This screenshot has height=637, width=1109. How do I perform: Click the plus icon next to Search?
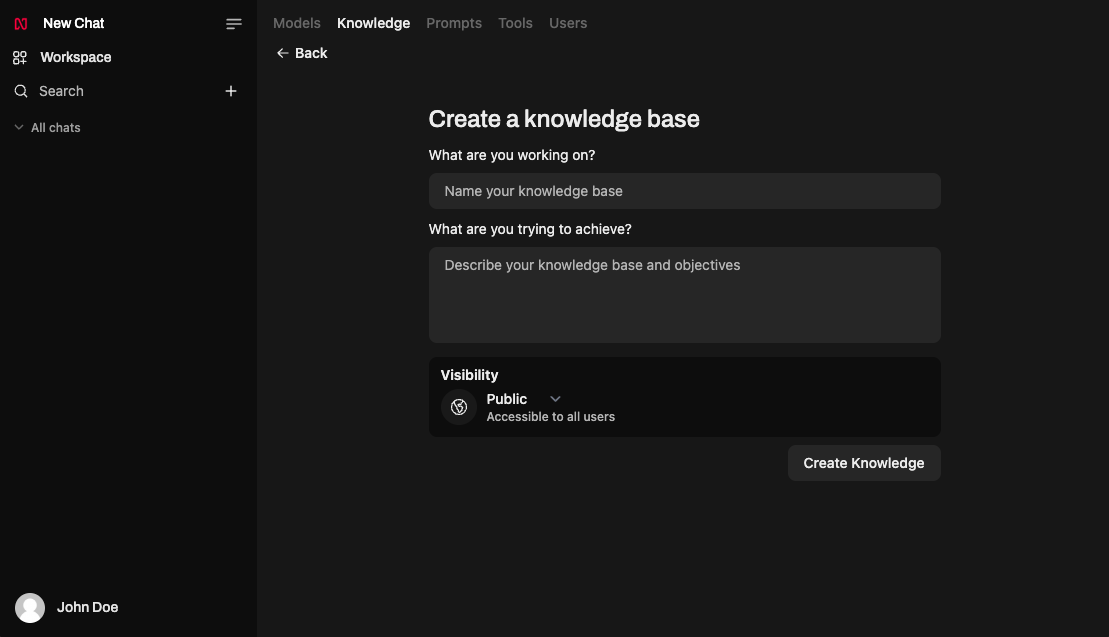pos(231,91)
